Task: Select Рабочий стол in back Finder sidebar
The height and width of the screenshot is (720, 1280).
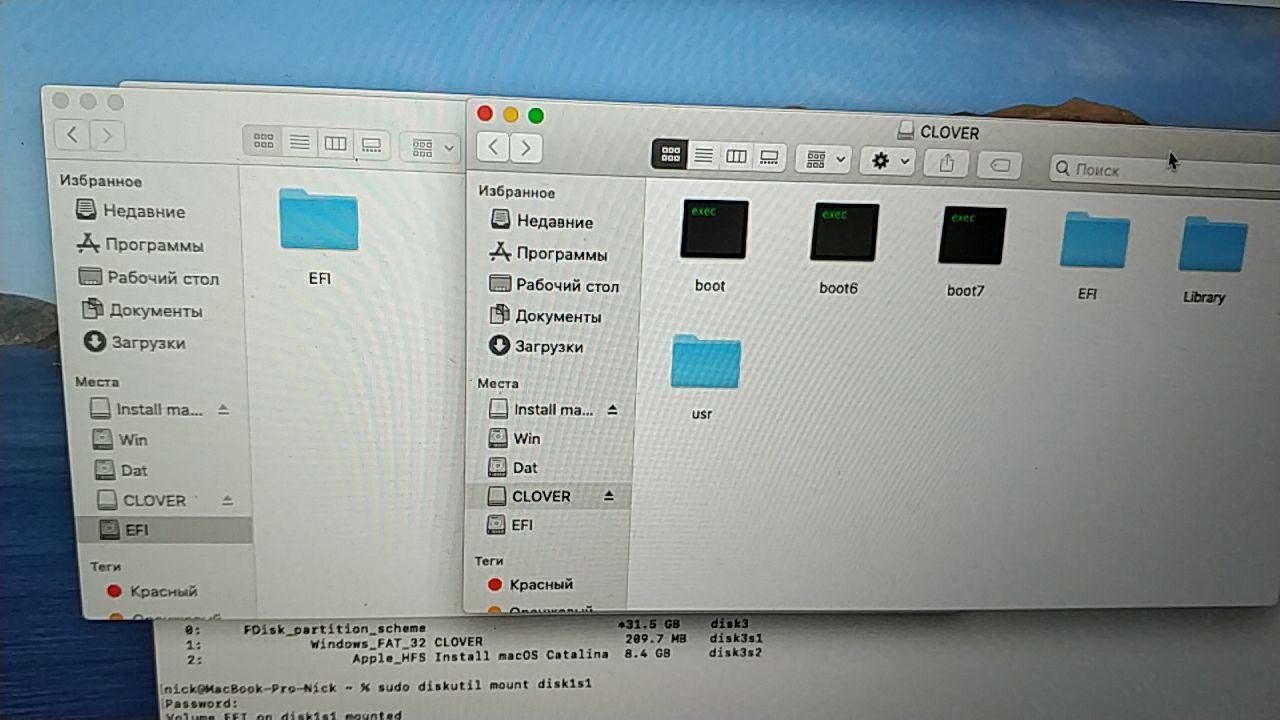Action: (x=149, y=278)
